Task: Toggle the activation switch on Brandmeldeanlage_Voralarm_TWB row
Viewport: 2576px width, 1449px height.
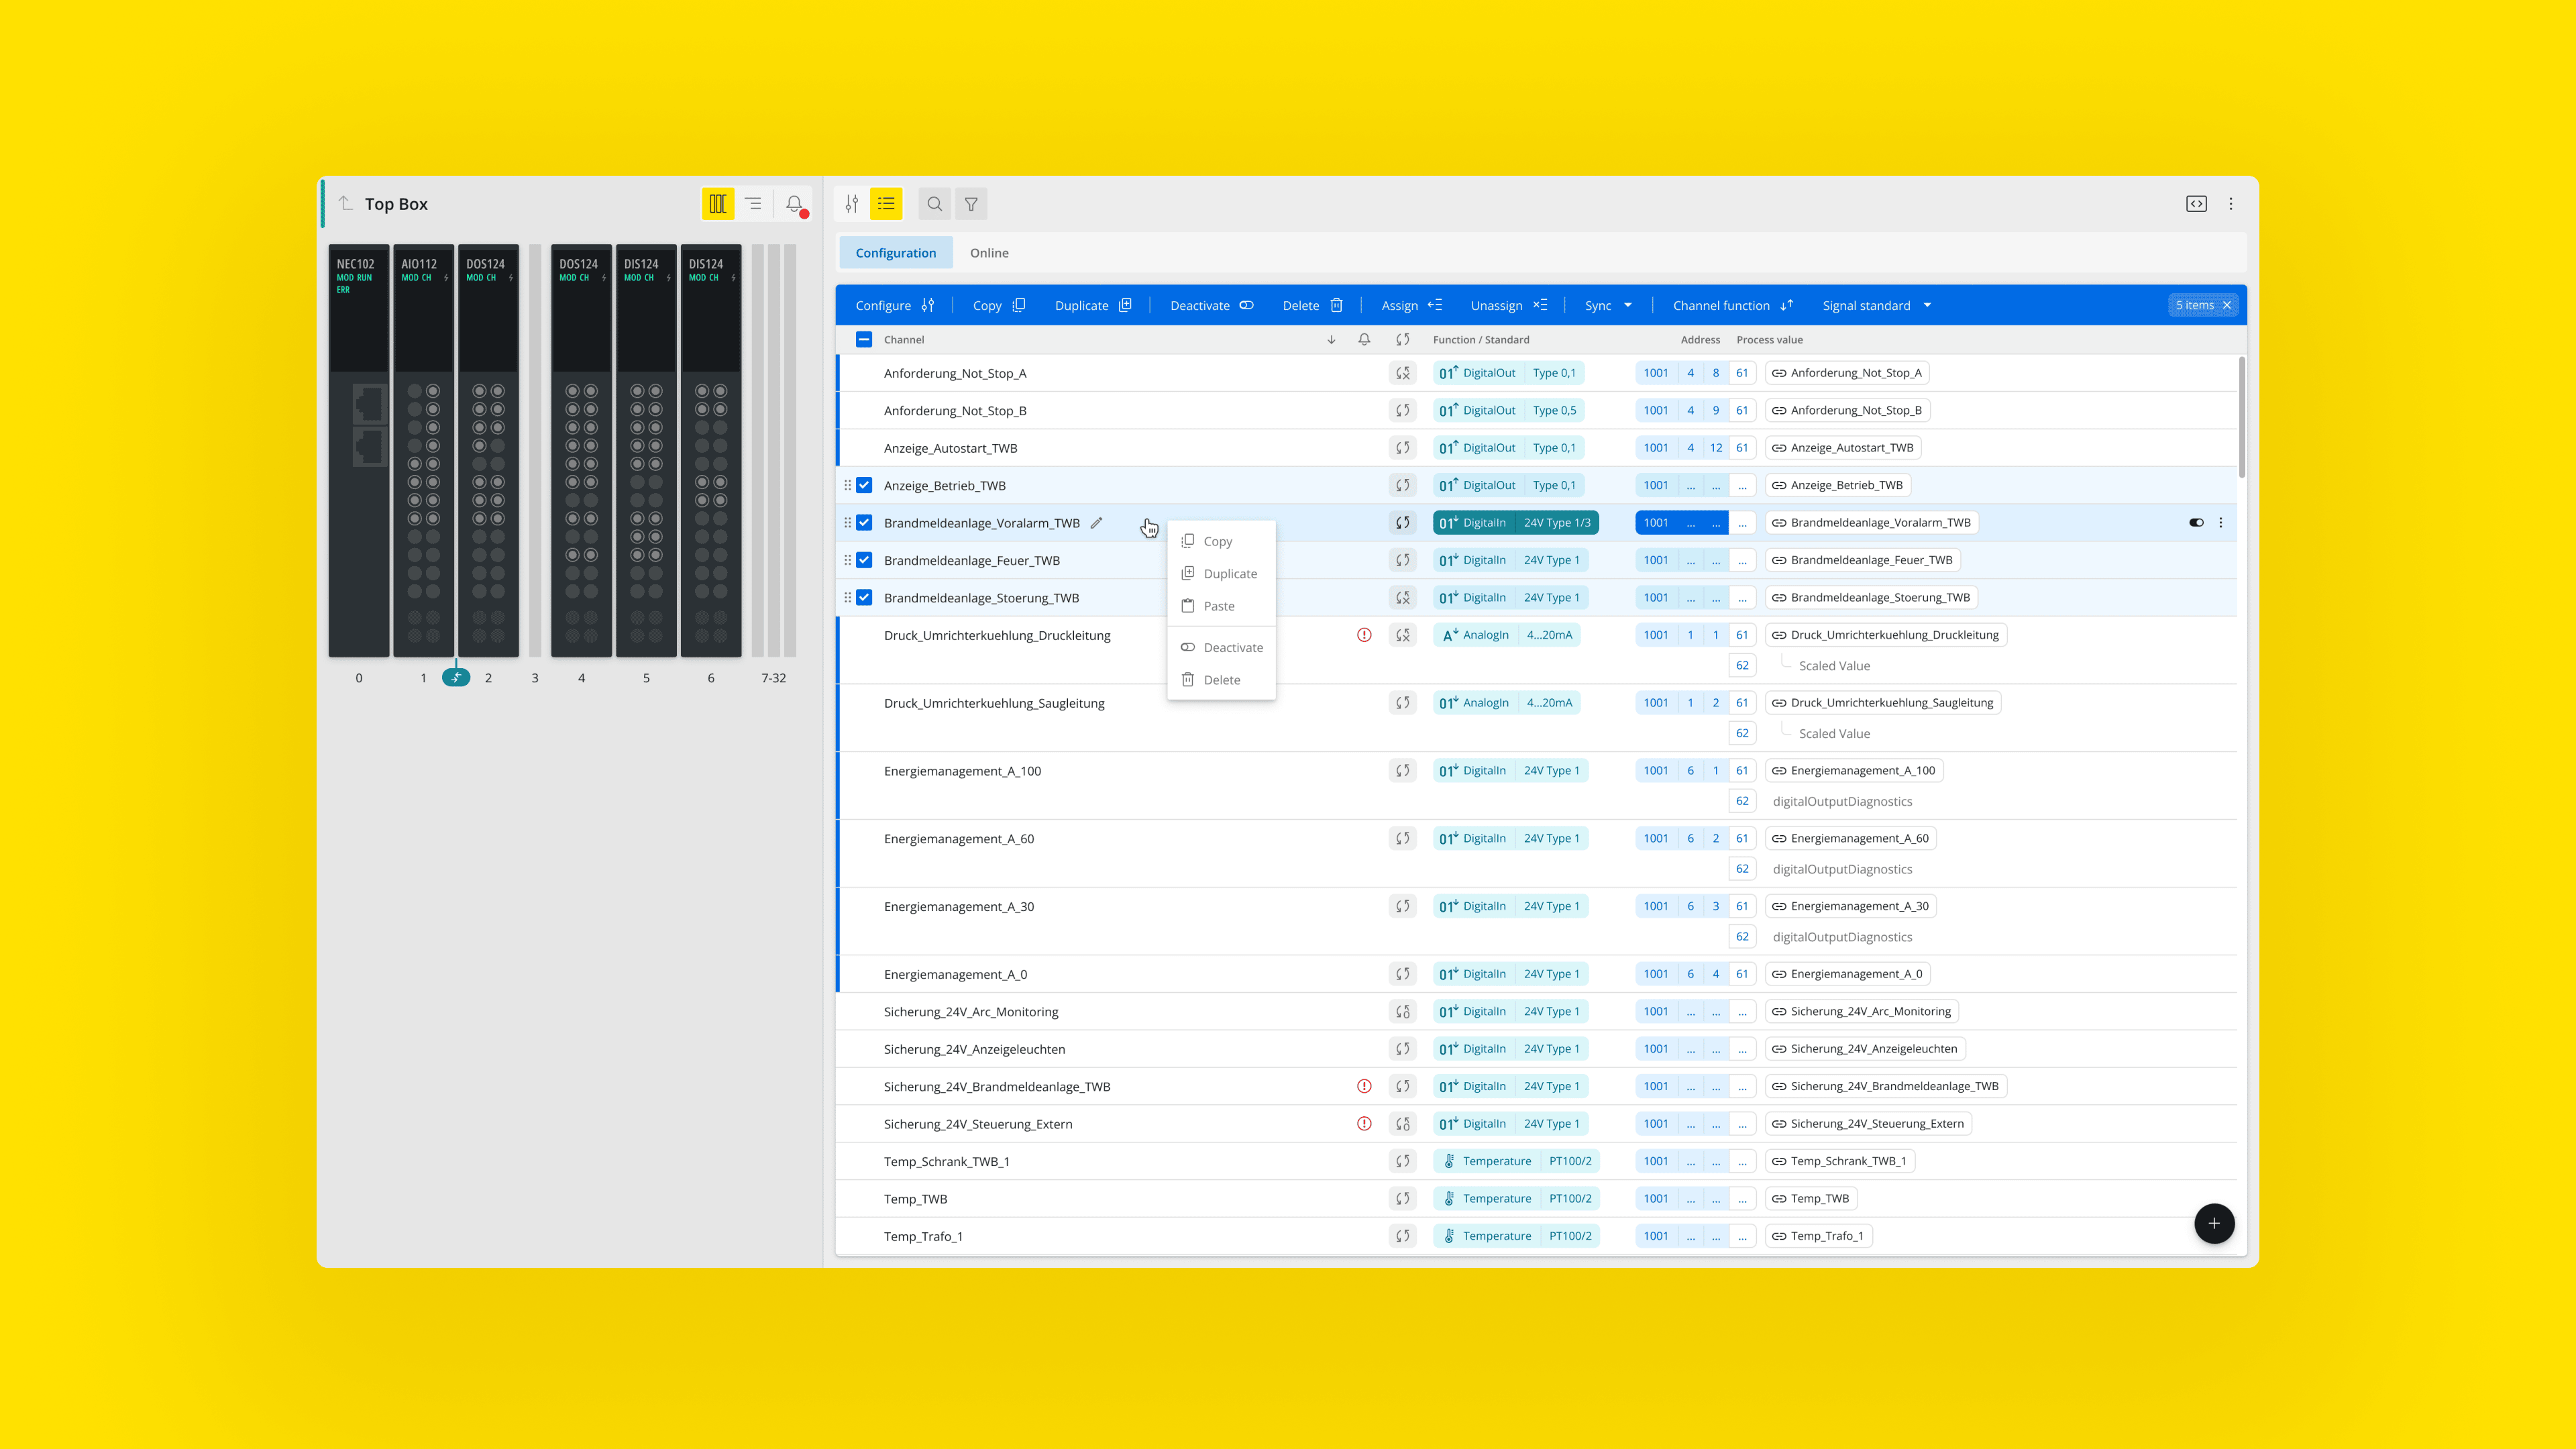Action: click(x=2196, y=523)
